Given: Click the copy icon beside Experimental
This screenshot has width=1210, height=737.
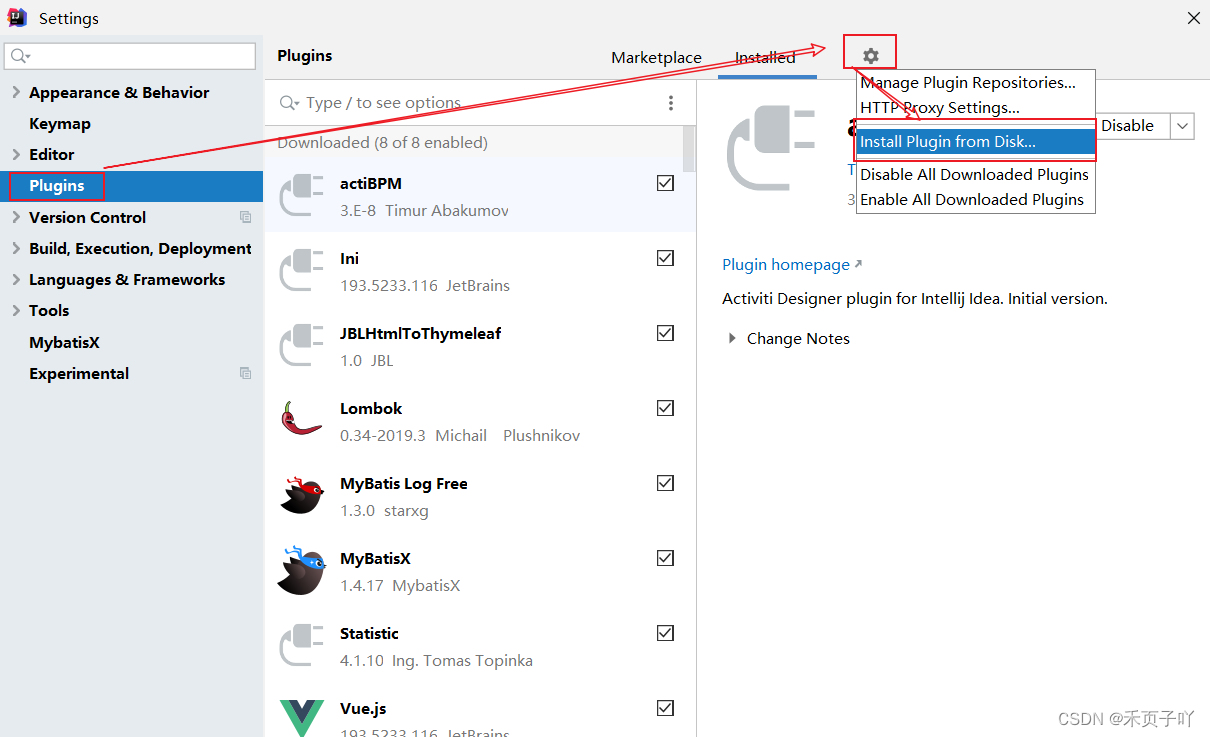Looking at the screenshot, I should [x=245, y=373].
